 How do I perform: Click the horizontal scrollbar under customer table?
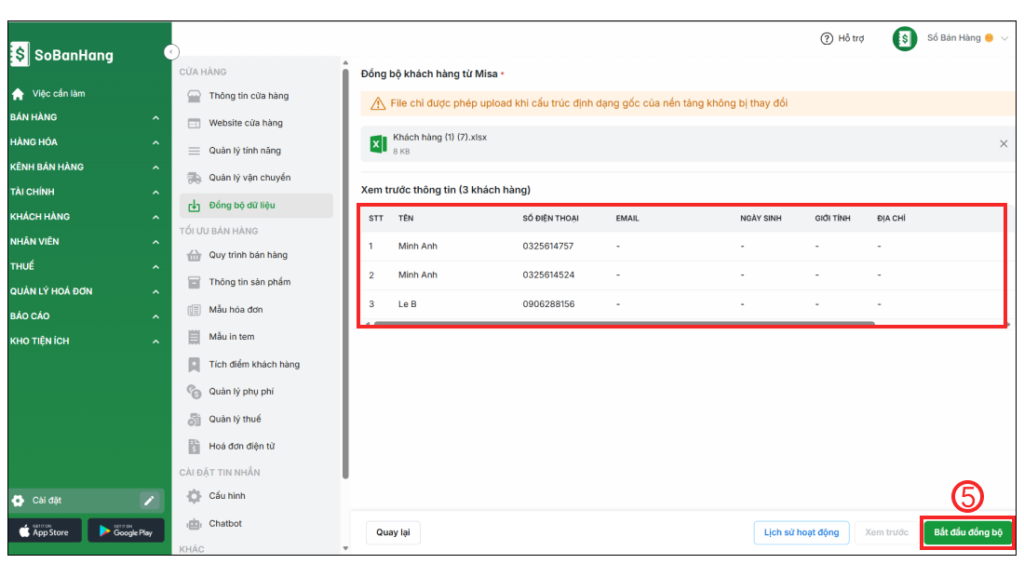pos(620,324)
